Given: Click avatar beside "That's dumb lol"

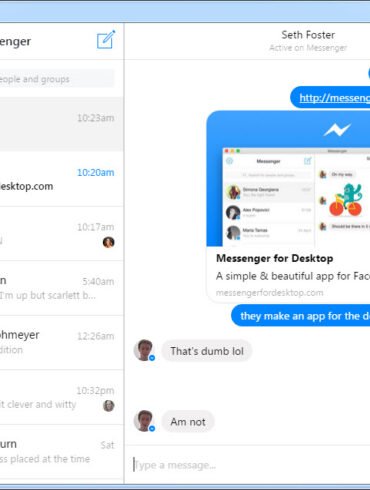Looking at the screenshot, I should click(x=144, y=350).
